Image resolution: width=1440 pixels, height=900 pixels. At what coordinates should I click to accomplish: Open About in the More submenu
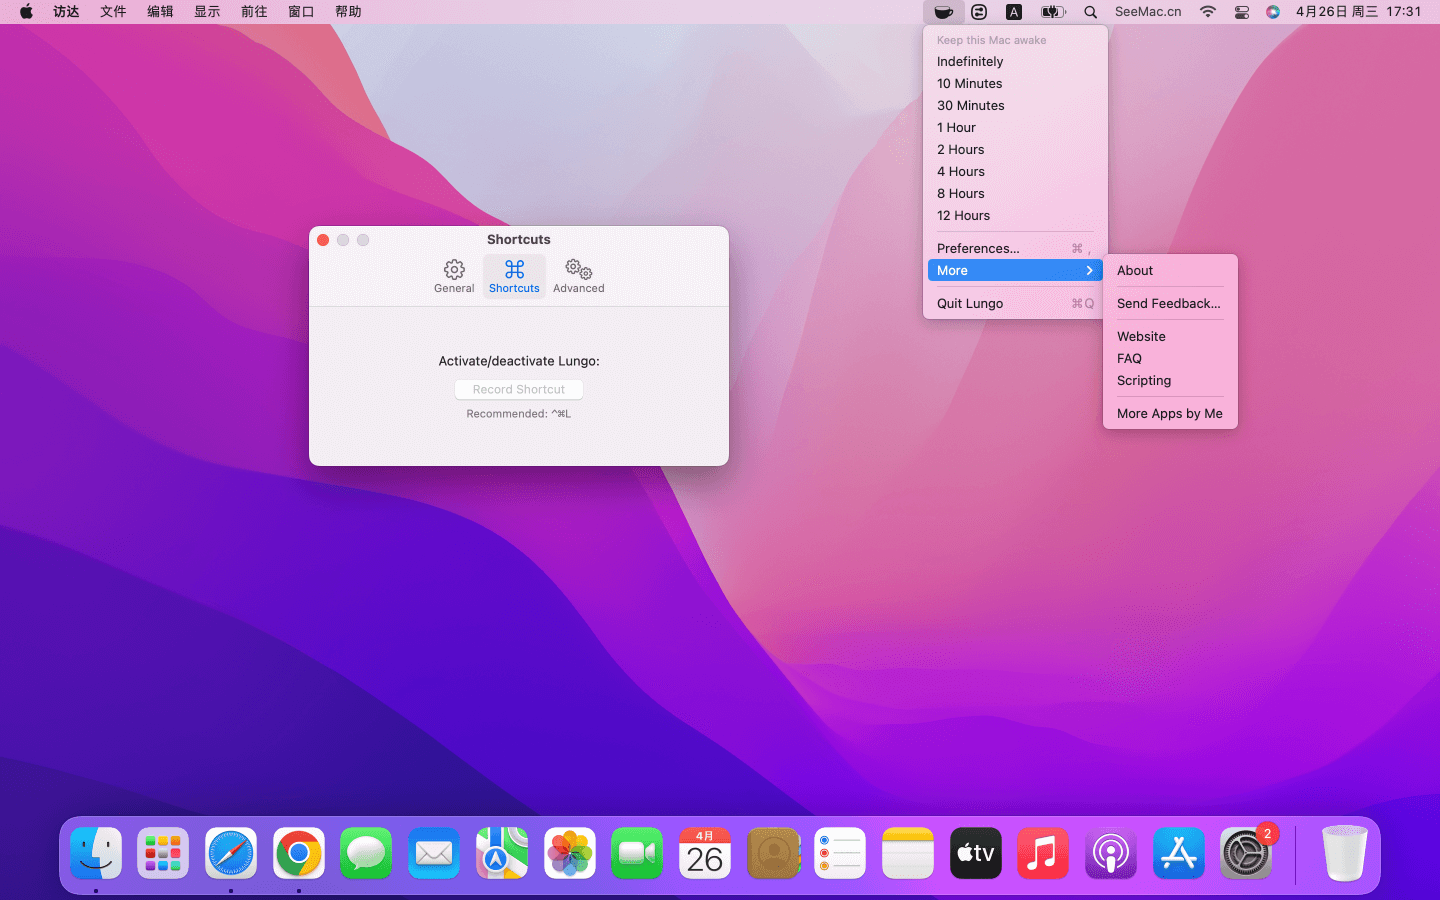[1135, 271]
